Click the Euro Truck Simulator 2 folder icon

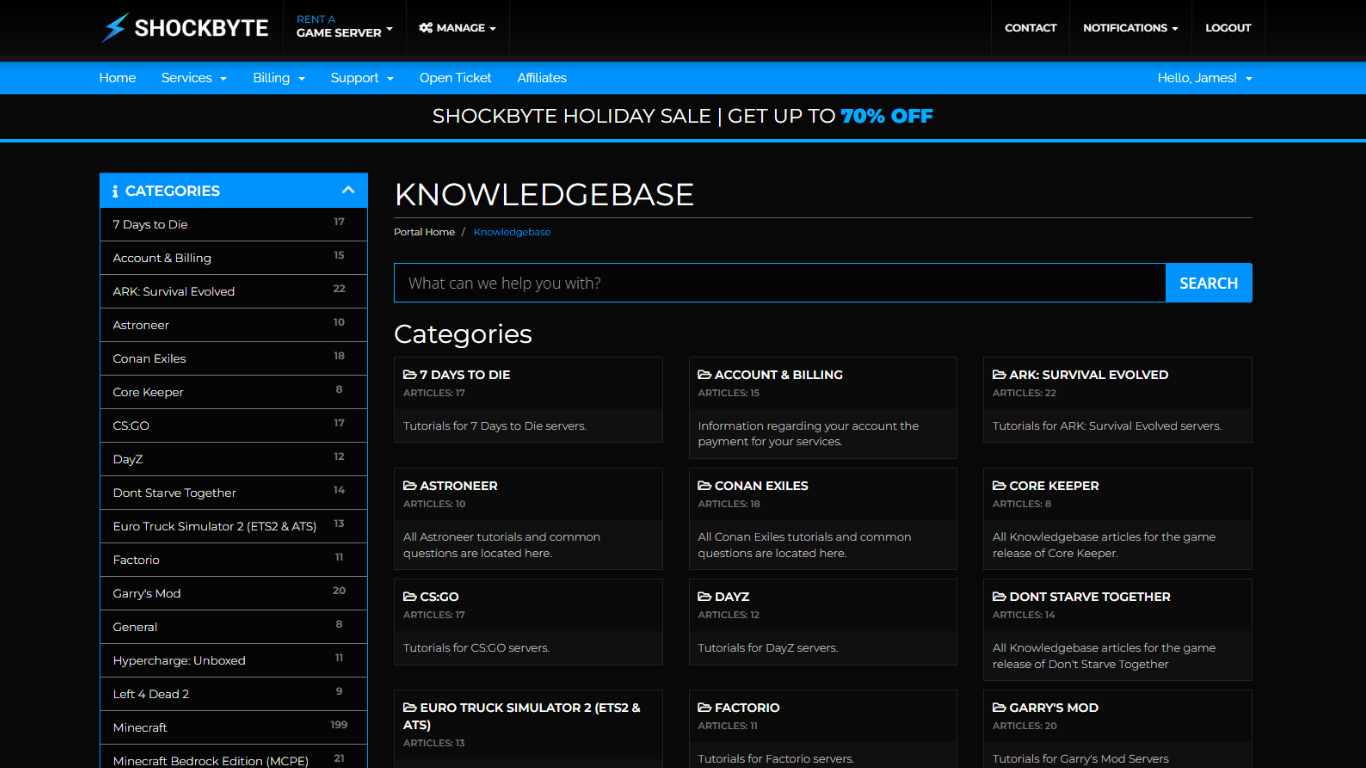(410, 708)
